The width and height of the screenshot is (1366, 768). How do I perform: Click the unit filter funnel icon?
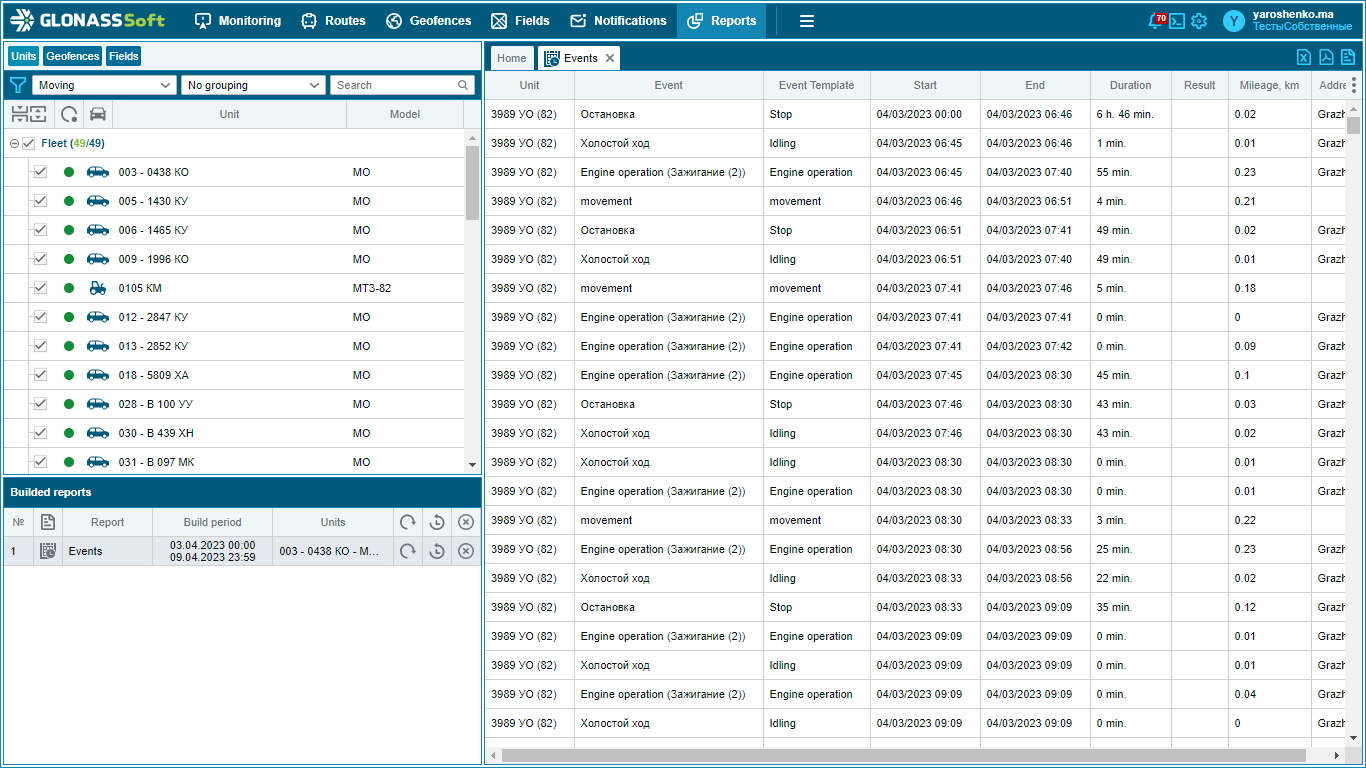[x=17, y=85]
